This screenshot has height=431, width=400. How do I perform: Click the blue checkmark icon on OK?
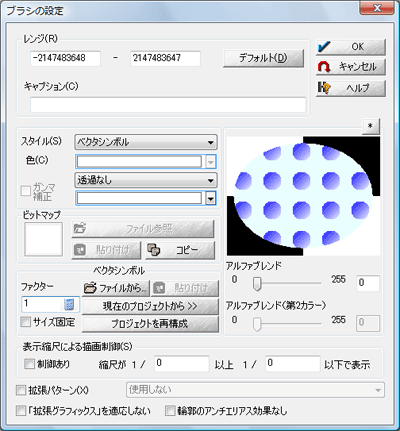324,47
